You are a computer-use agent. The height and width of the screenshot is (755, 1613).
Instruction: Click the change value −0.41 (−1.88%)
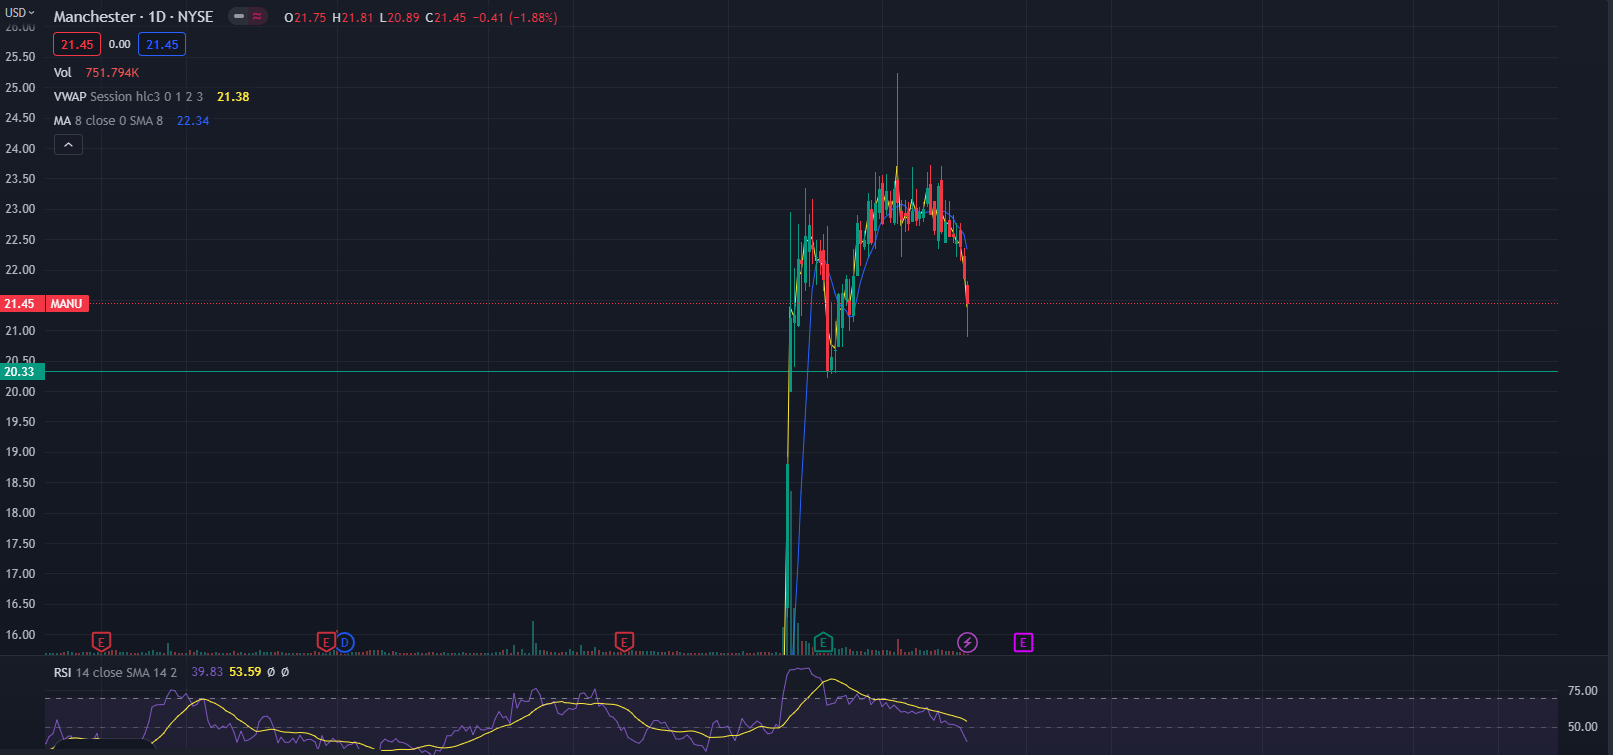click(x=515, y=18)
